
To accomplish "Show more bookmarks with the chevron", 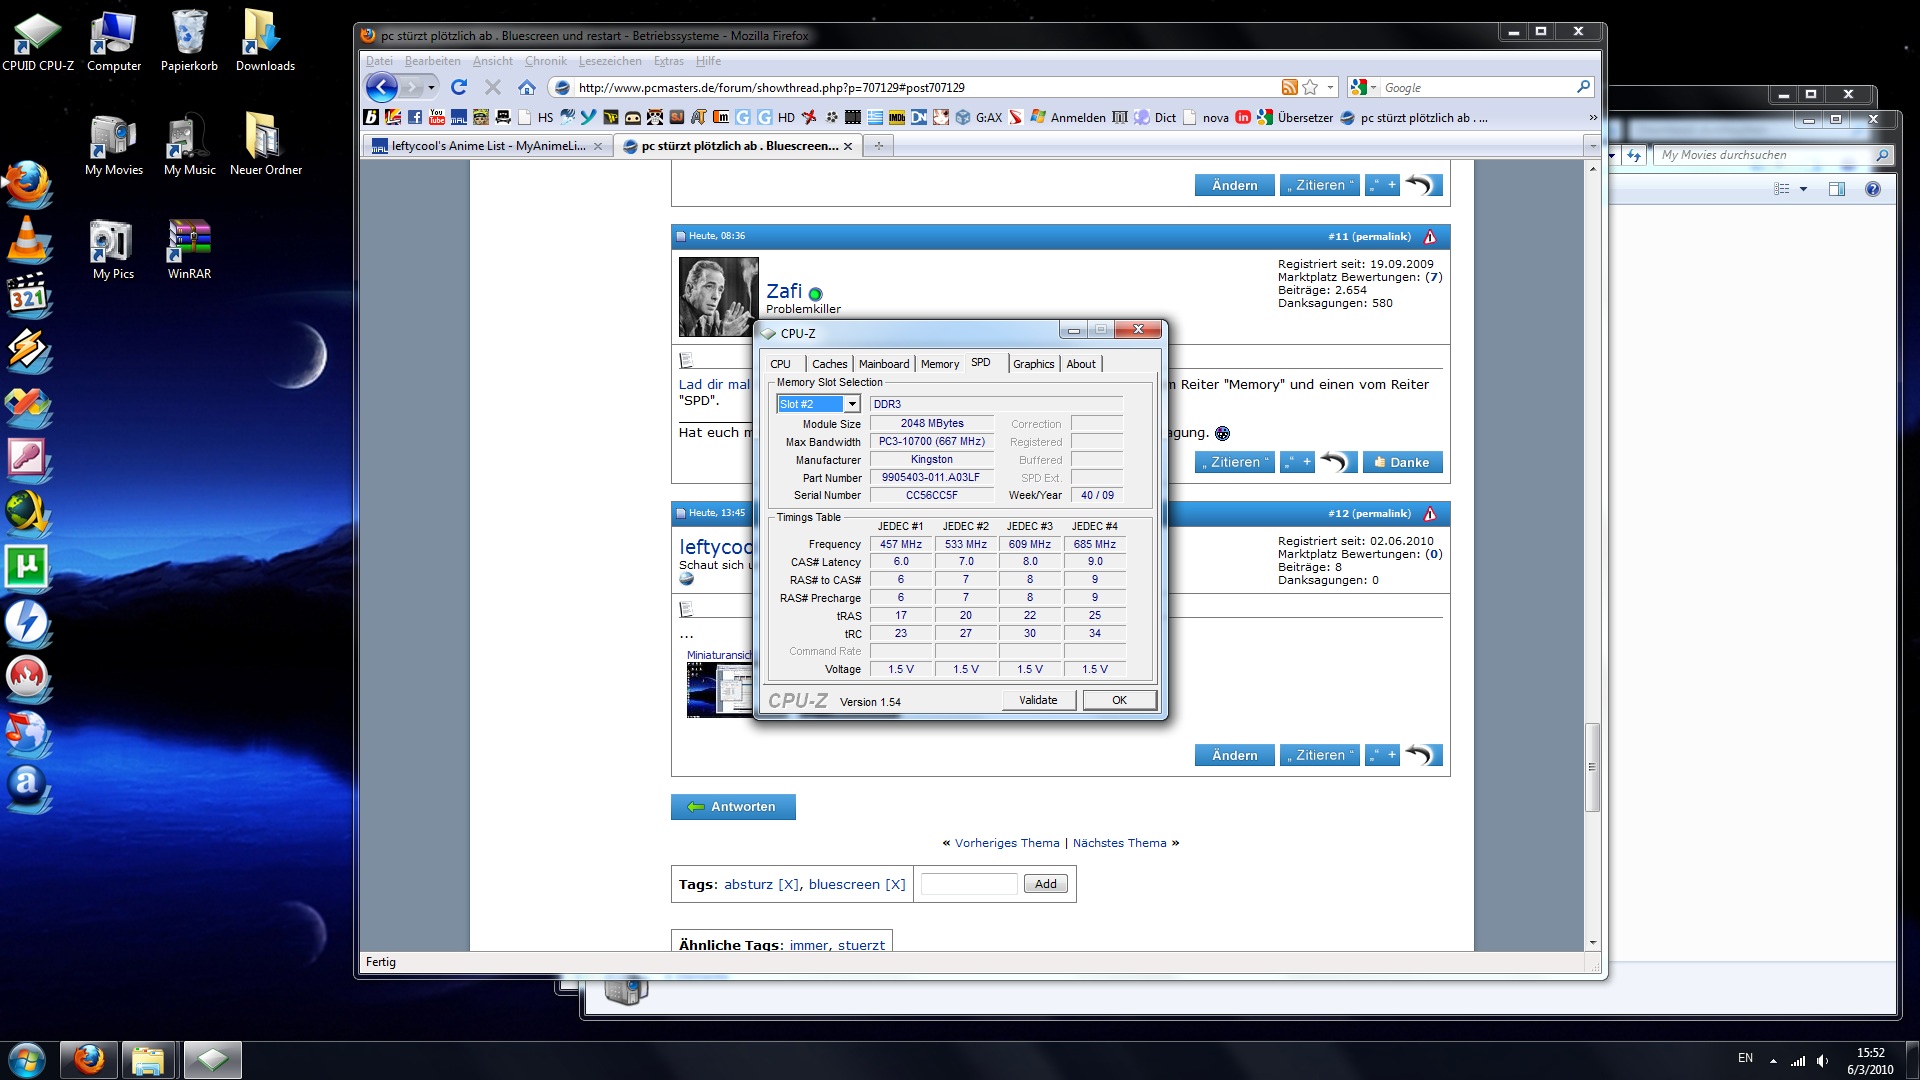I will (x=1593, y=117).
